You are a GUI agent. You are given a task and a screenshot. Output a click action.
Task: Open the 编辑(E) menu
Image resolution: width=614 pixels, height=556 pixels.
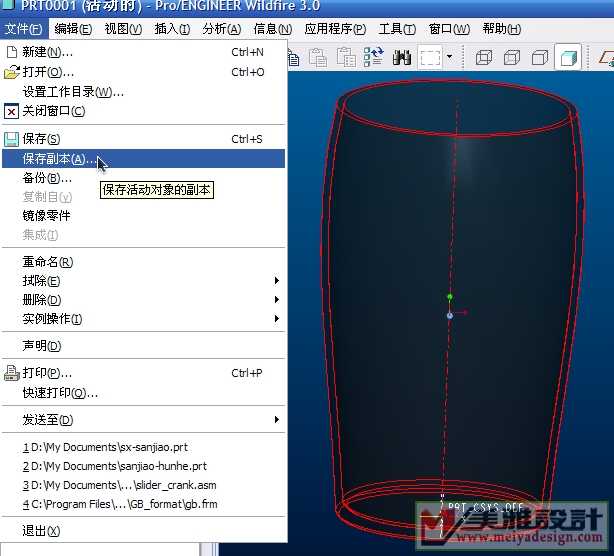(x=73, y=29)
